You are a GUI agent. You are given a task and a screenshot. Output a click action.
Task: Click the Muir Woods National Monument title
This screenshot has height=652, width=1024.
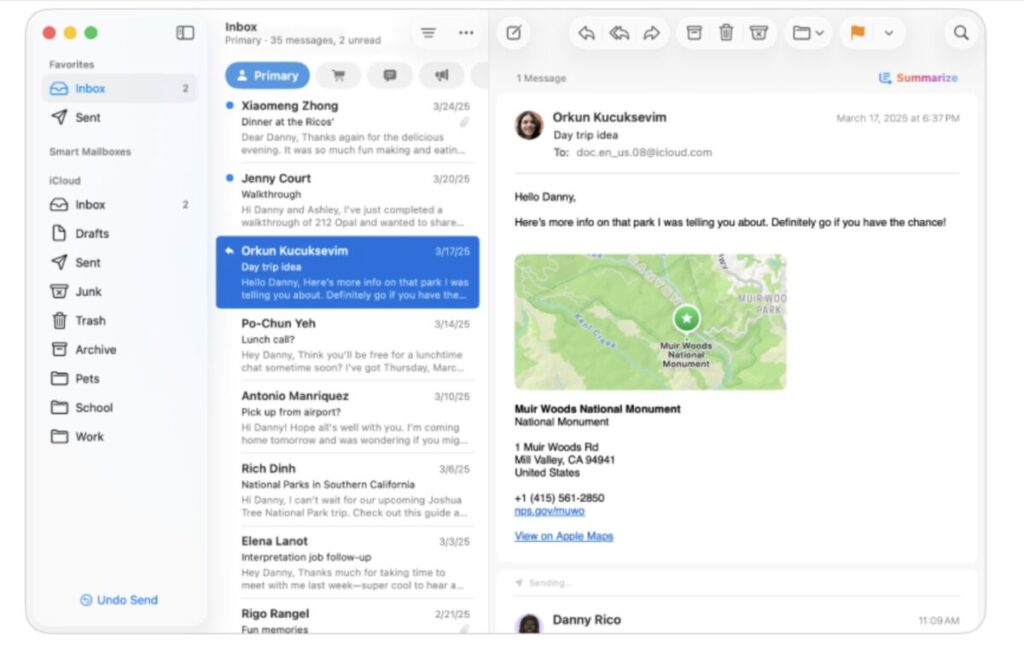(598, 409)
